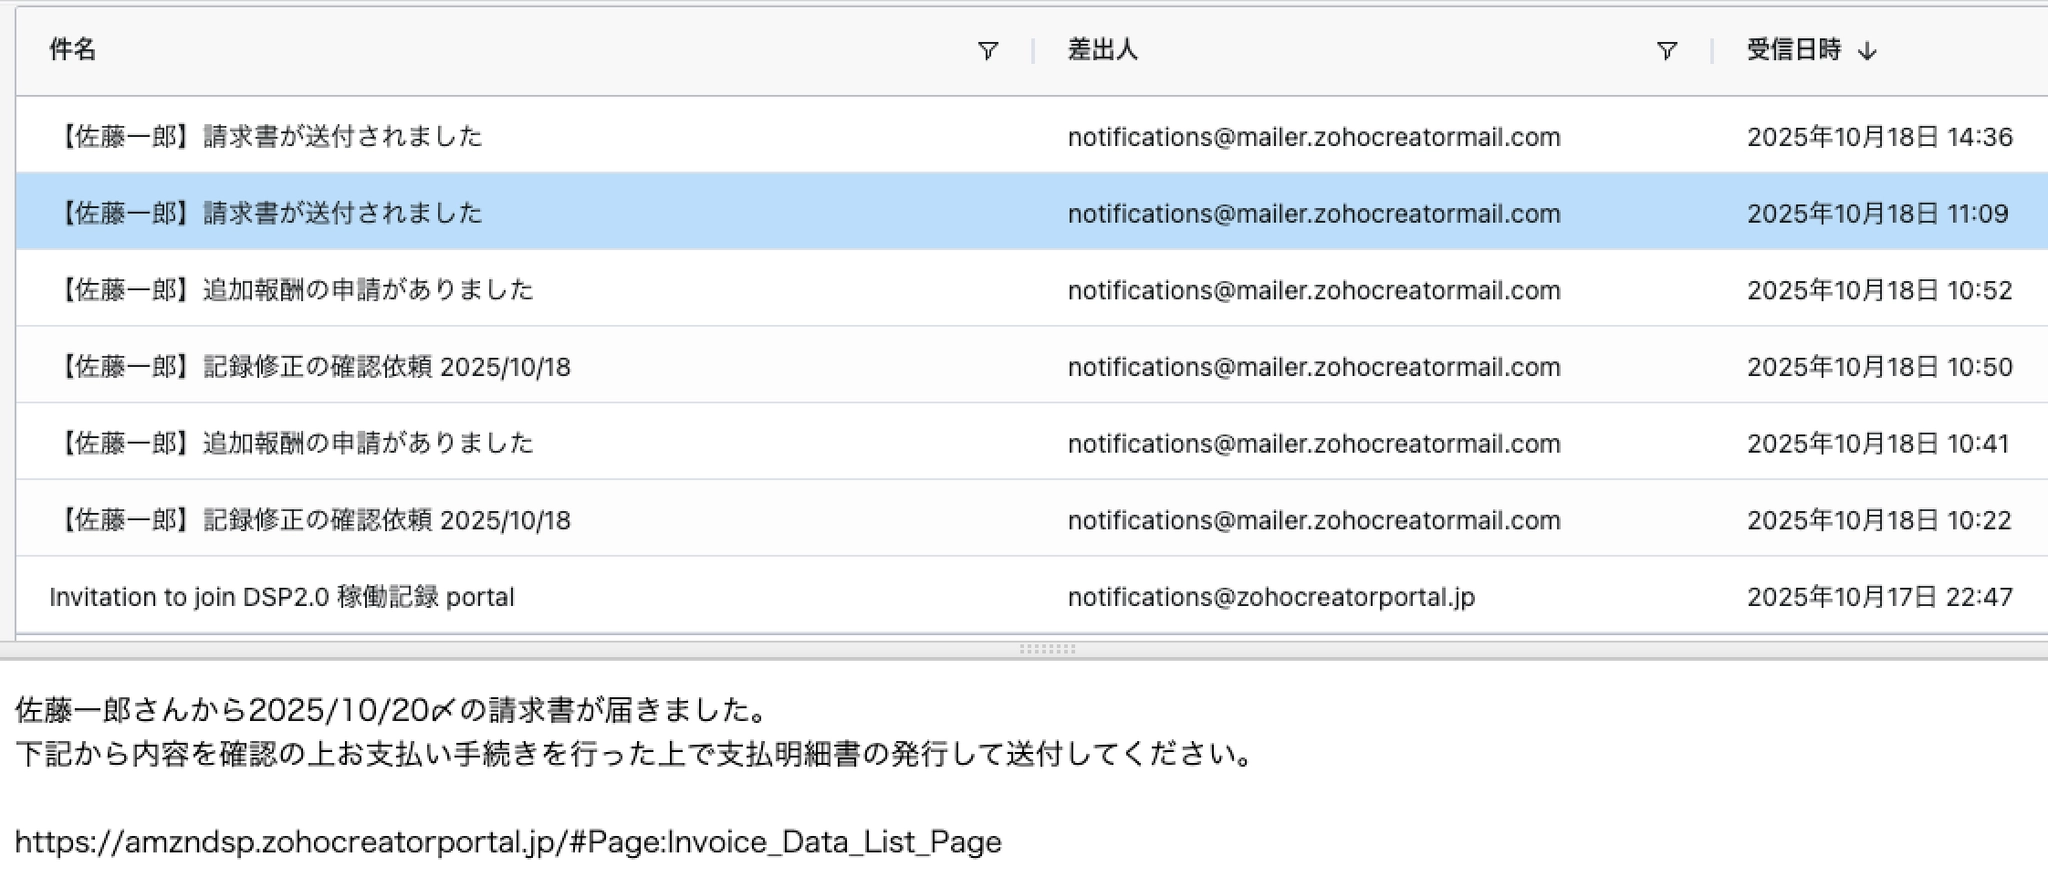Click the pane splitter handle above the message preview
This screenshot has width=2048, height=878.
coord(1046,649)
